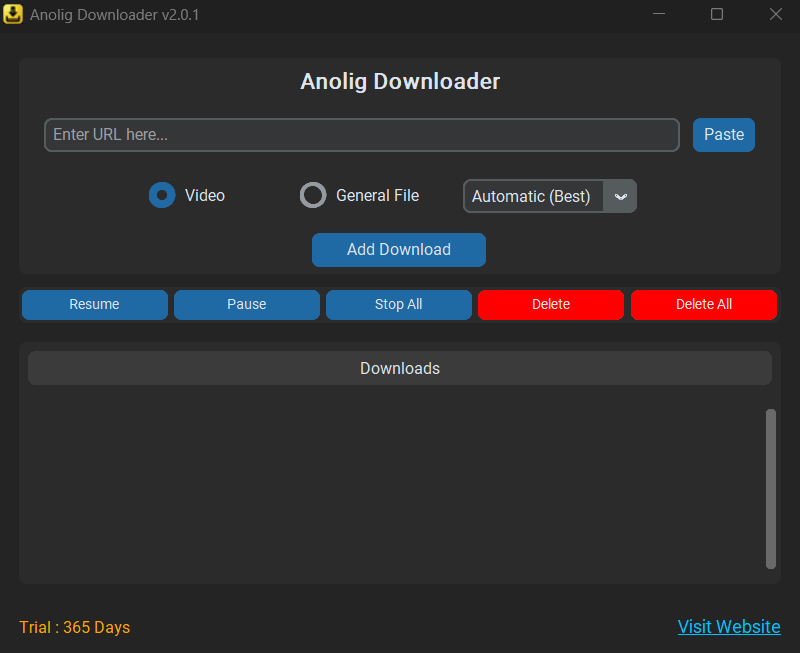Click the Add Download button
Viewport: 800px width, 653px height.
398,250
